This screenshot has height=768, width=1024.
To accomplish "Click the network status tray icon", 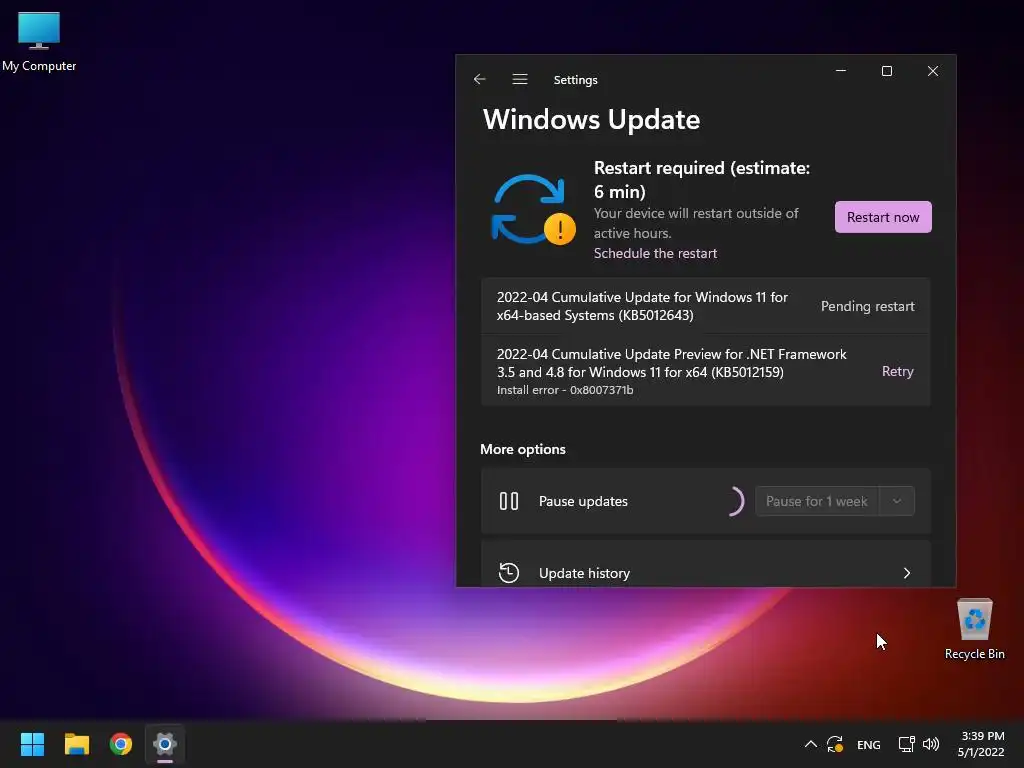I will (x=906, y=744).
